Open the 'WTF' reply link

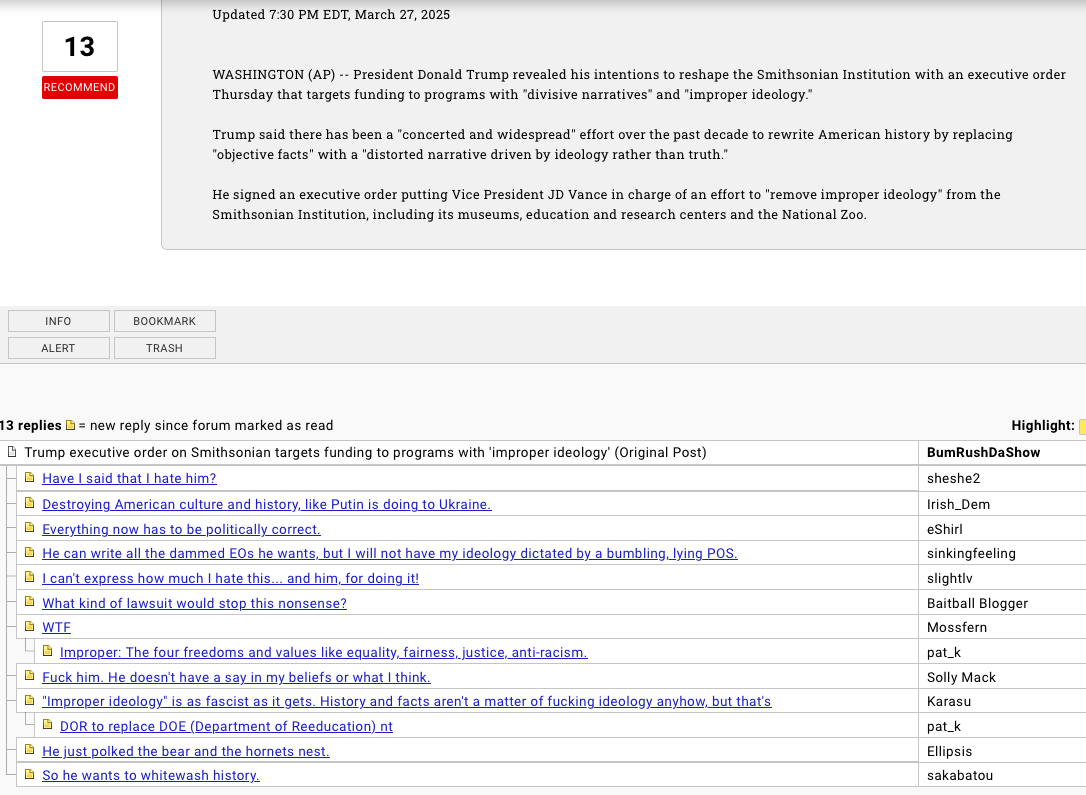(56, 627)
